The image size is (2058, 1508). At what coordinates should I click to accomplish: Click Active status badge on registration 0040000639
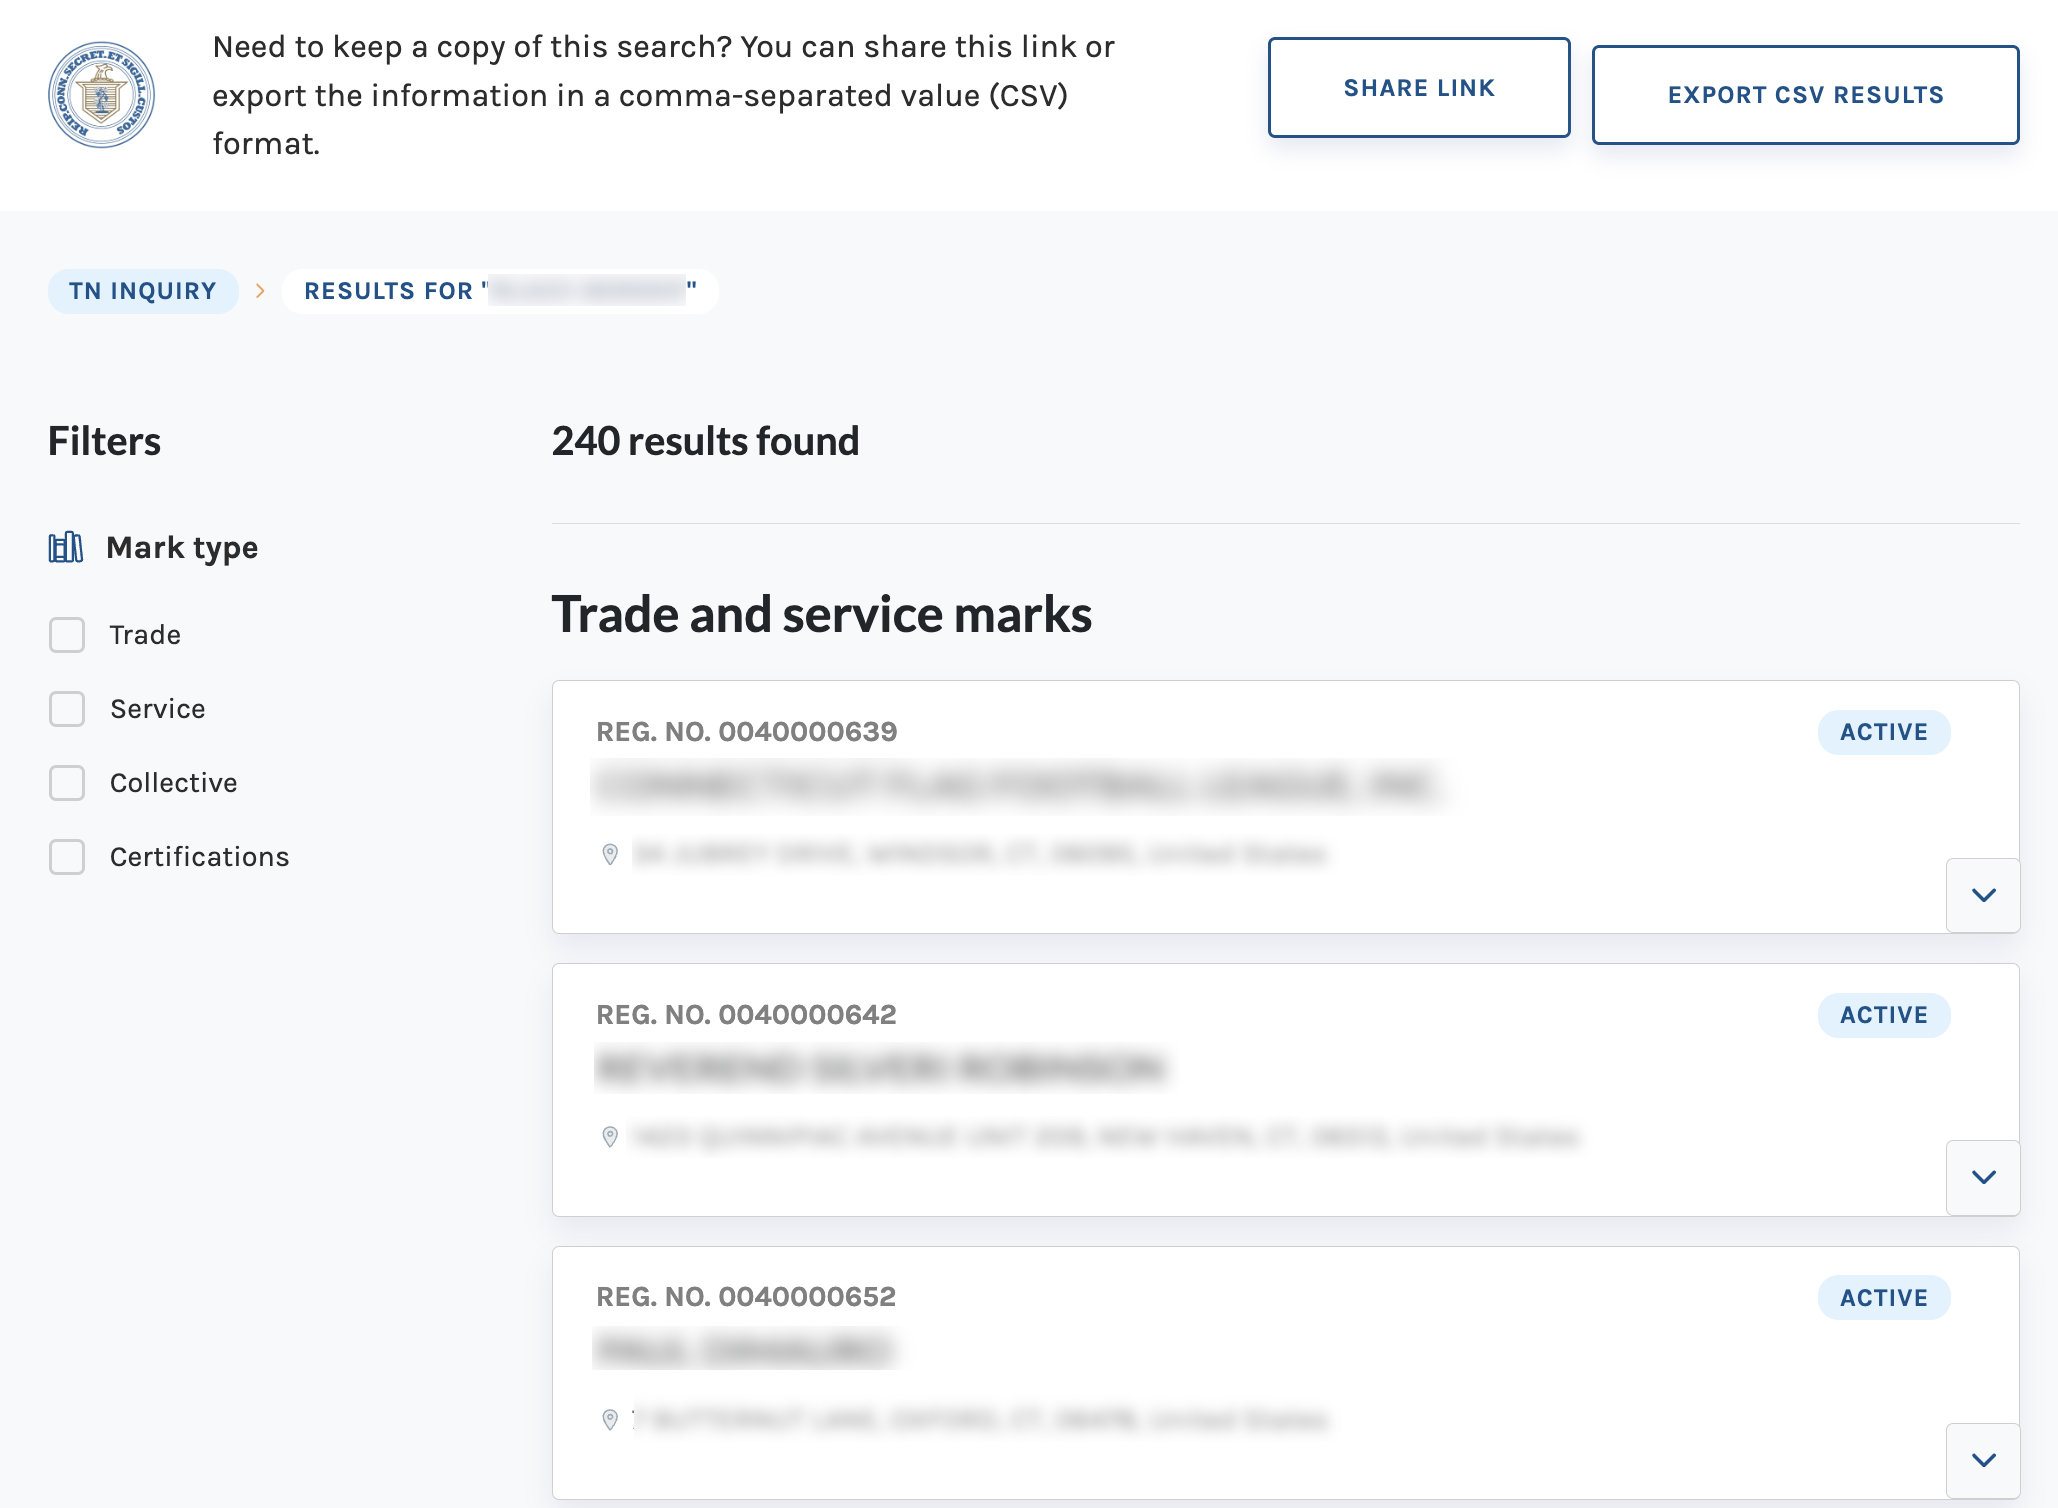pyautogui.click(x=1884, y=732)
